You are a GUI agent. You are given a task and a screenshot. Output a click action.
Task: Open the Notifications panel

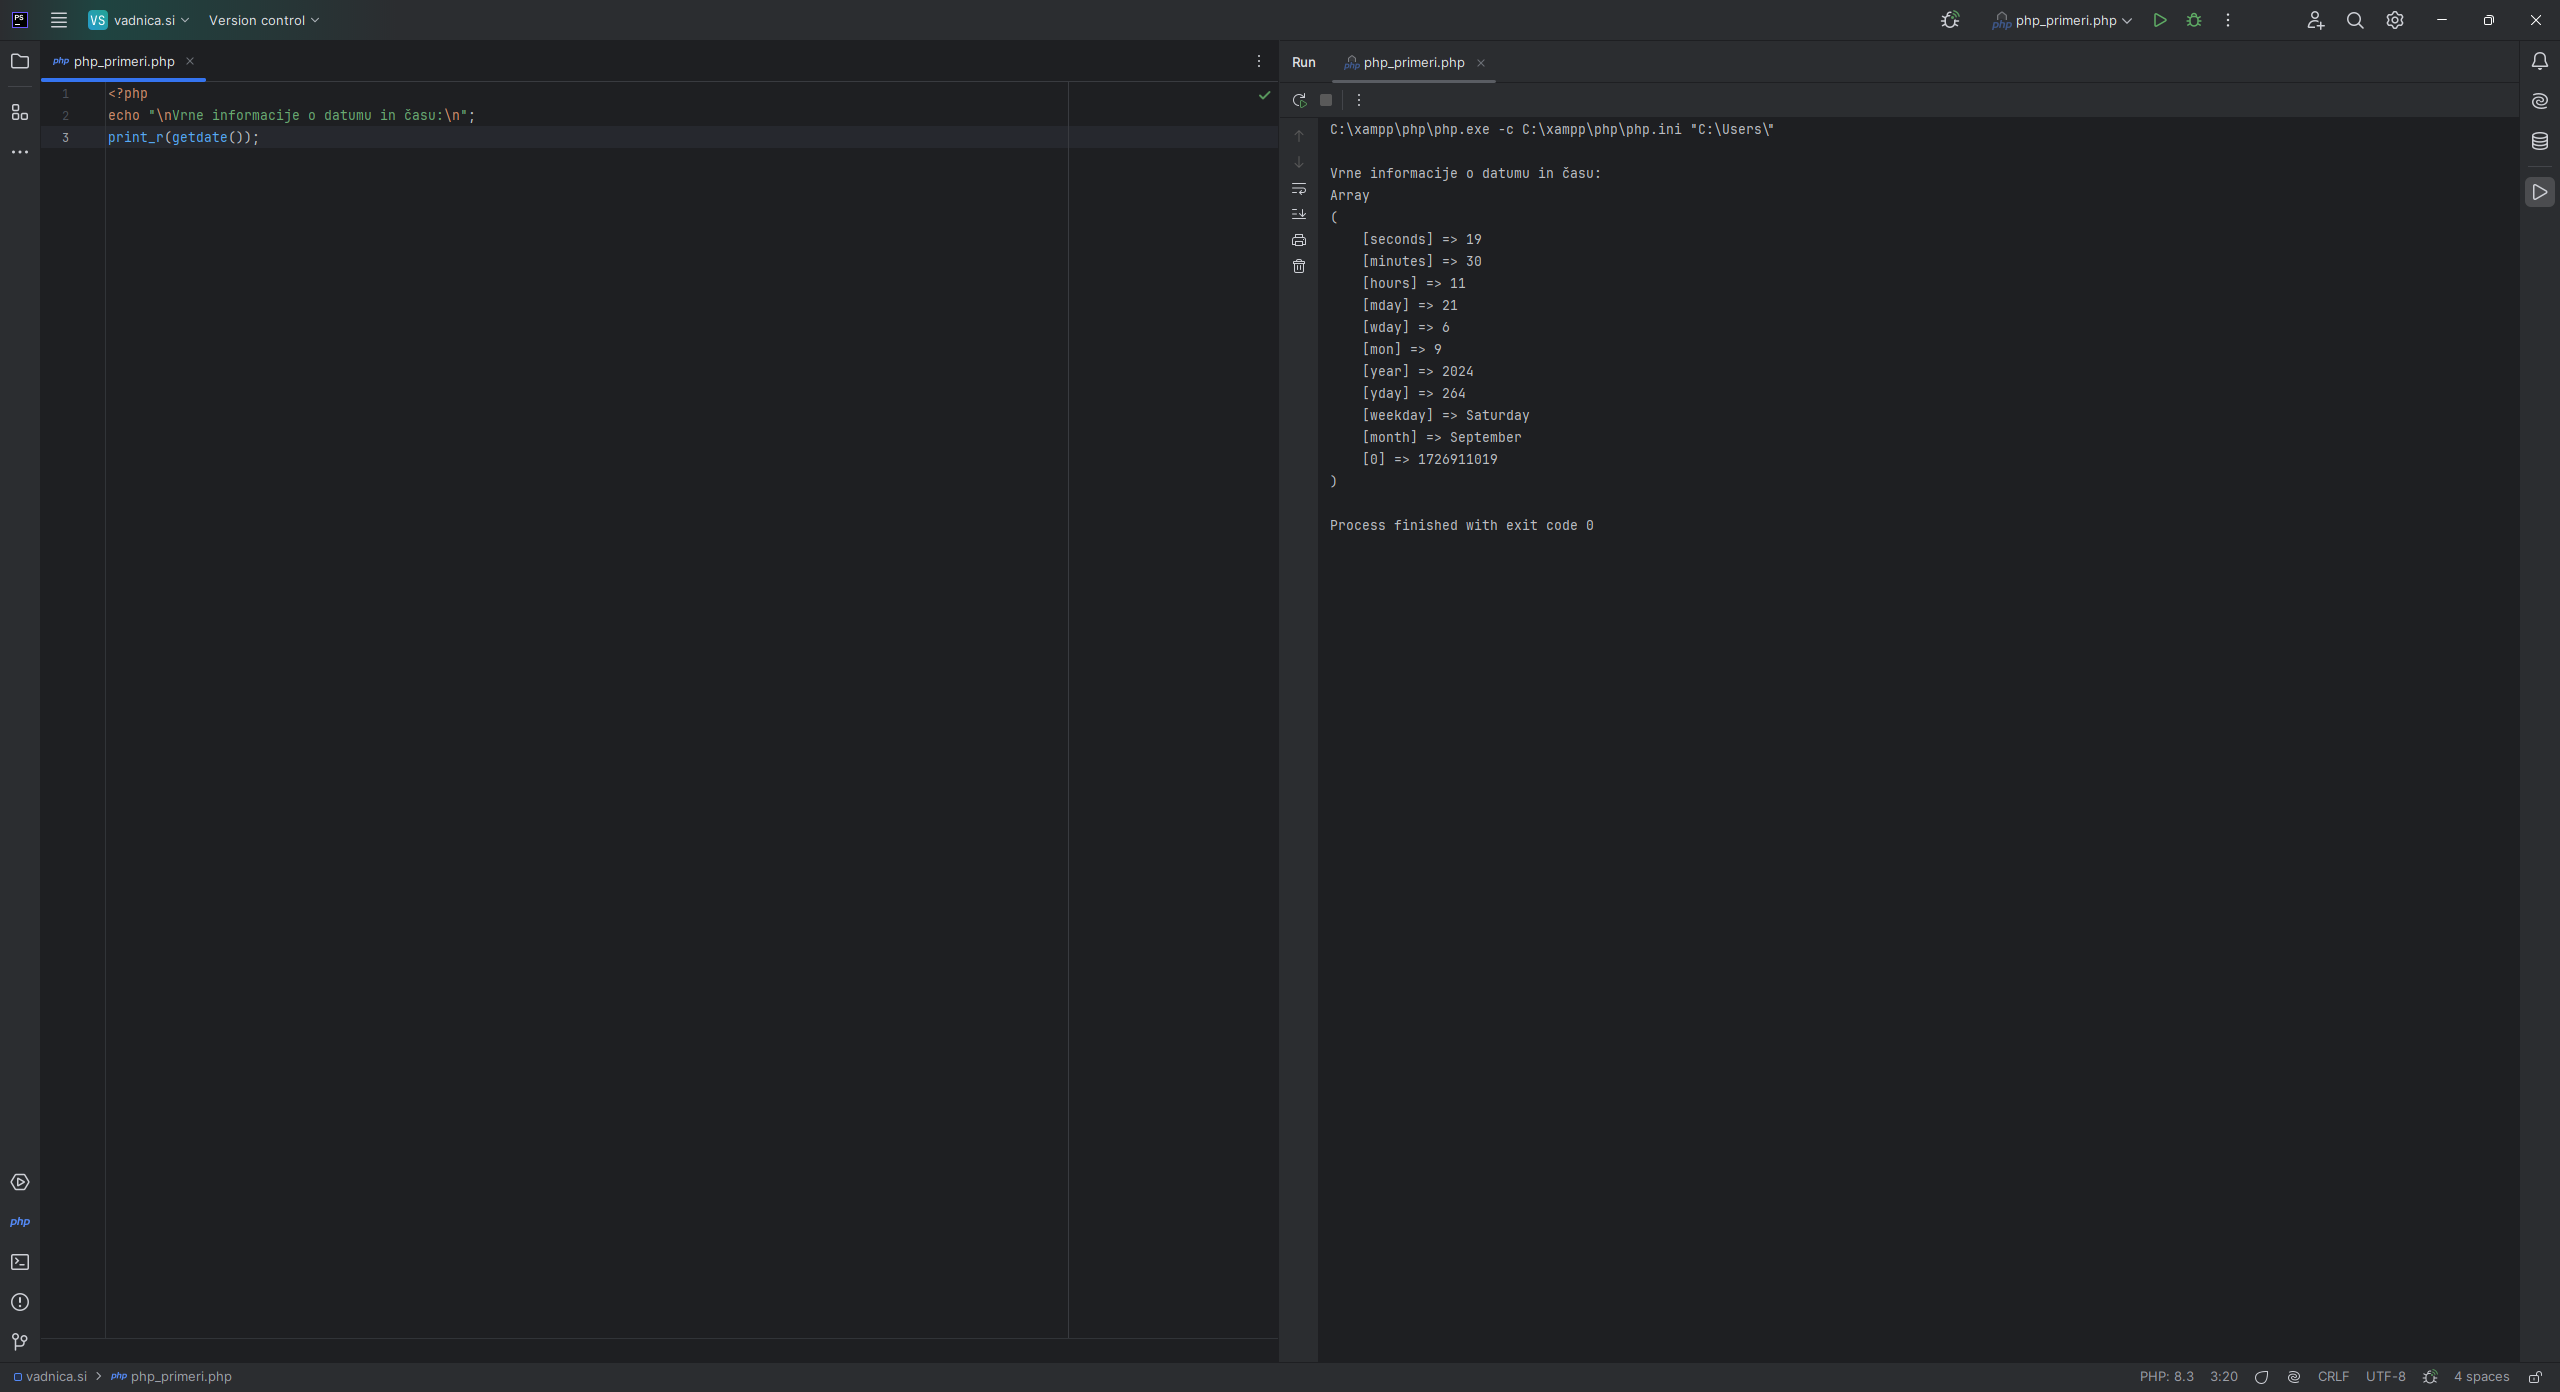(2539, 61)
